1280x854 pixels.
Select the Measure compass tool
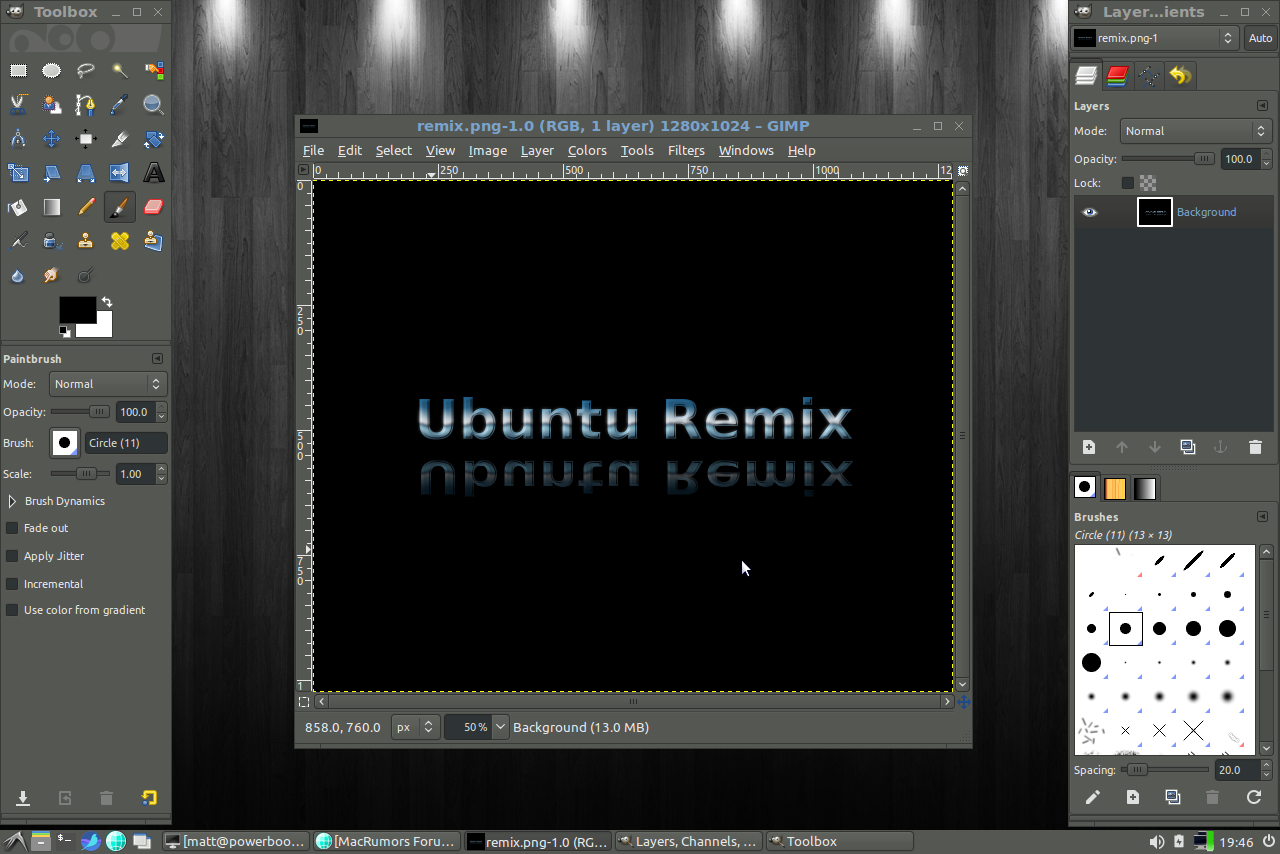click(18, 139)
